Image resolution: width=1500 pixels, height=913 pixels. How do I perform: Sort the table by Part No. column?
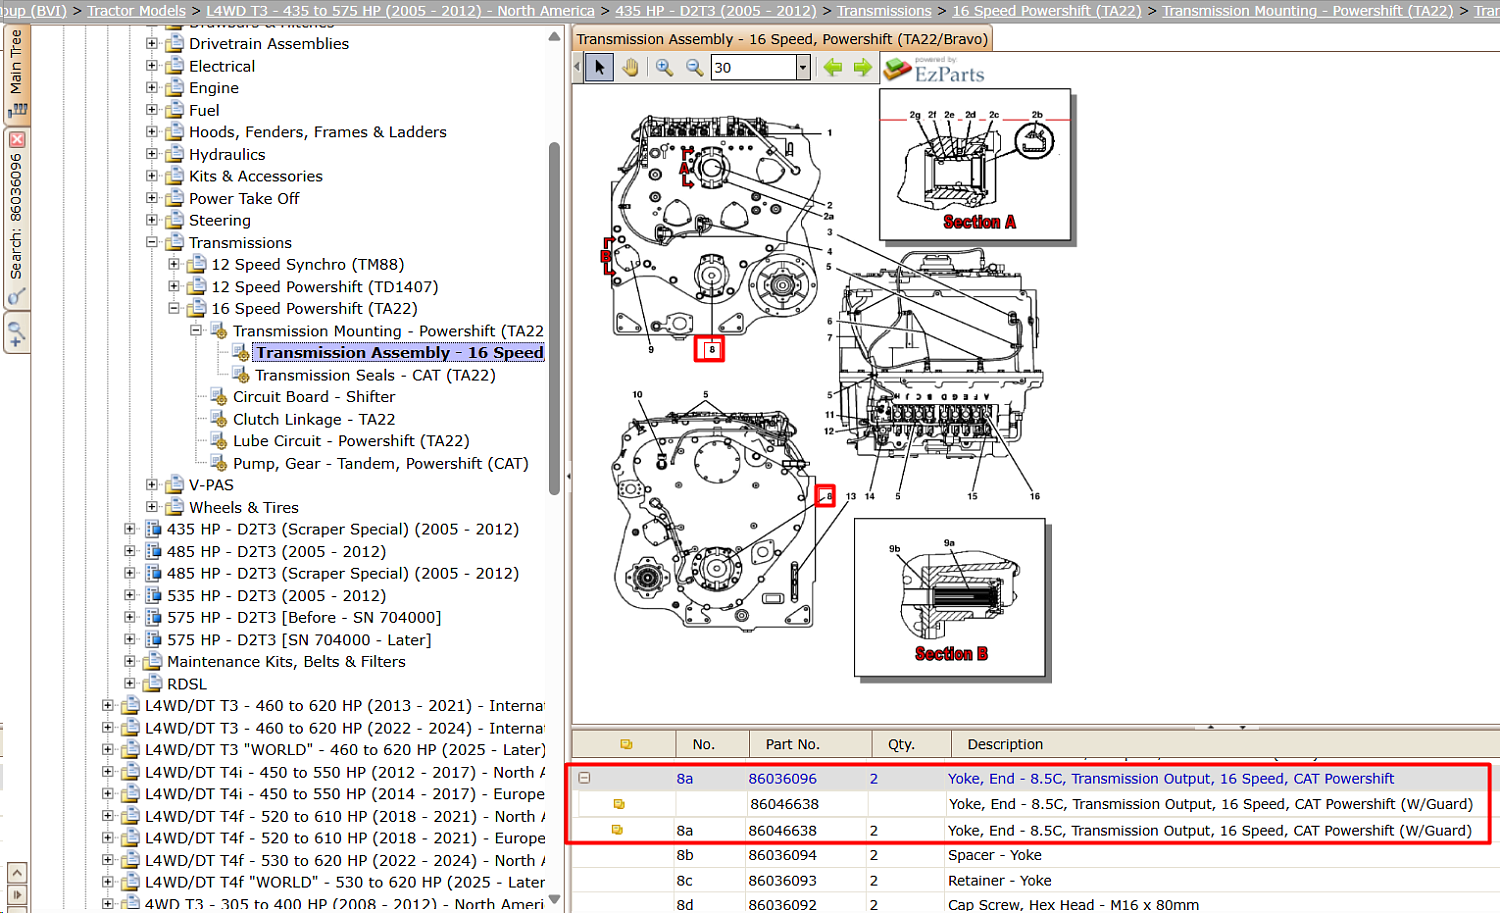810,744
